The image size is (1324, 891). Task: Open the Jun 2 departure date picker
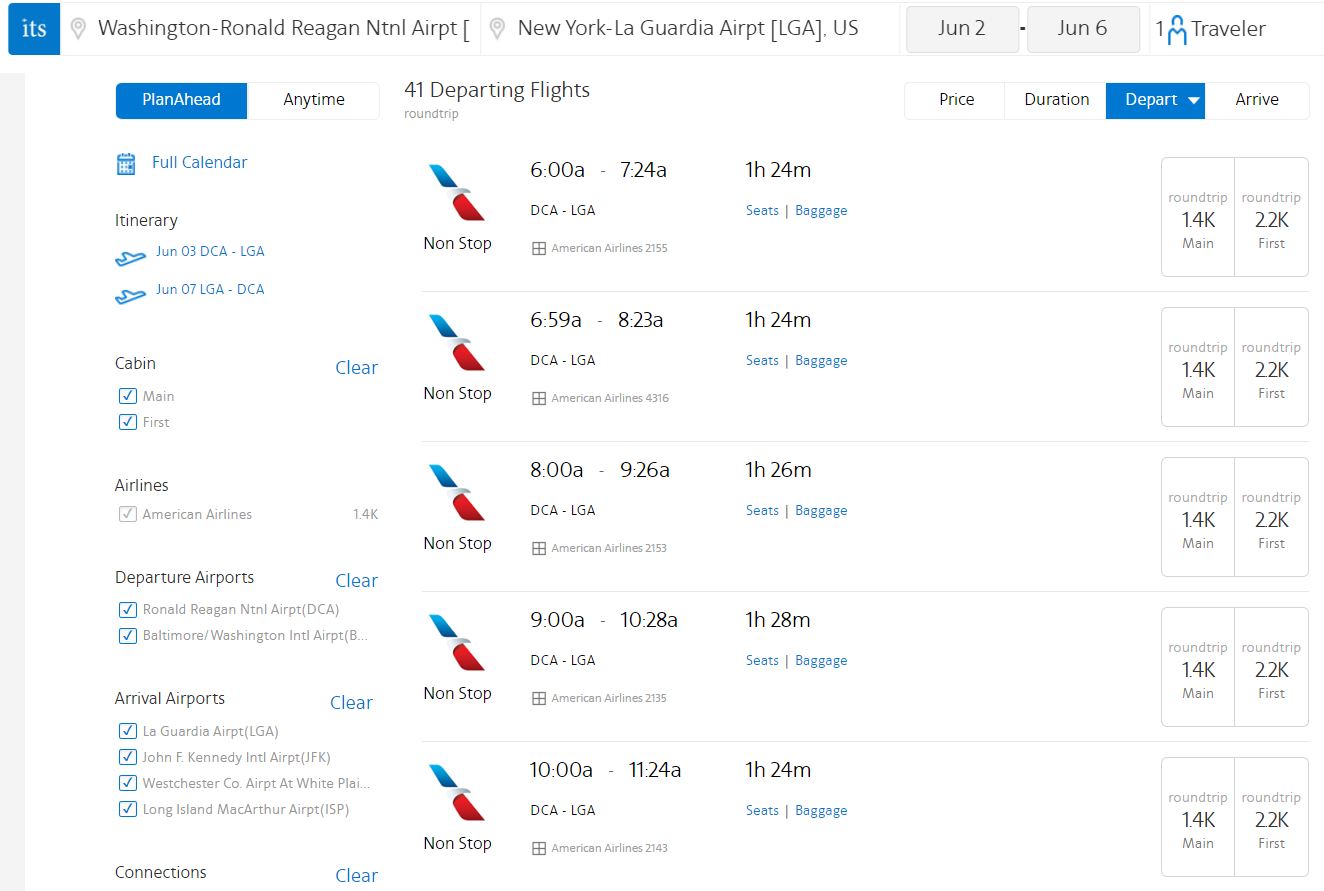(x=962, y=29)
